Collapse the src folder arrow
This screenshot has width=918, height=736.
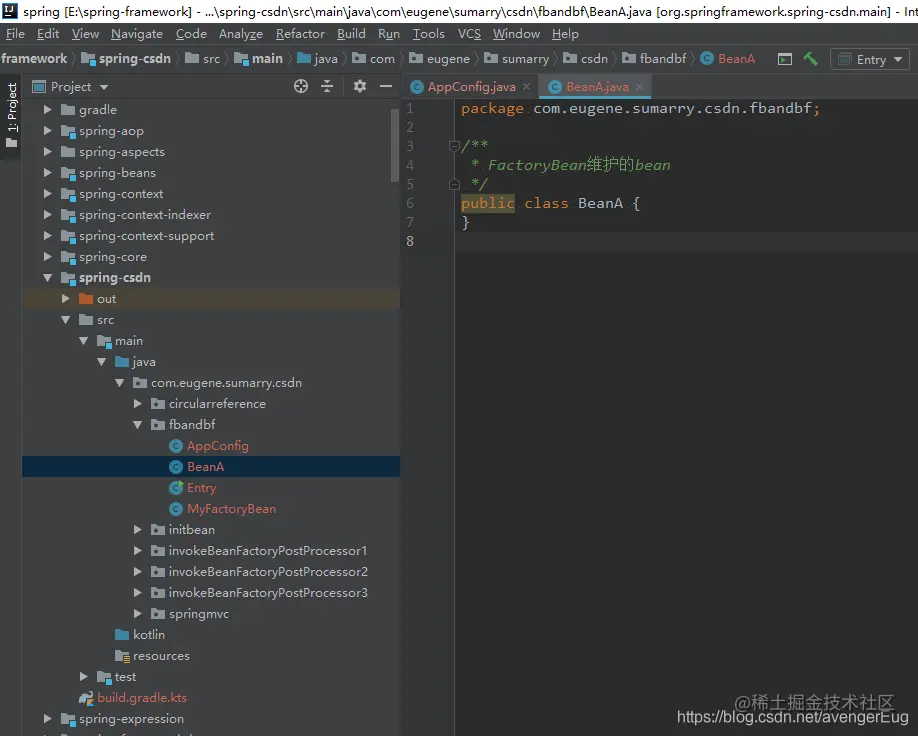66,320
